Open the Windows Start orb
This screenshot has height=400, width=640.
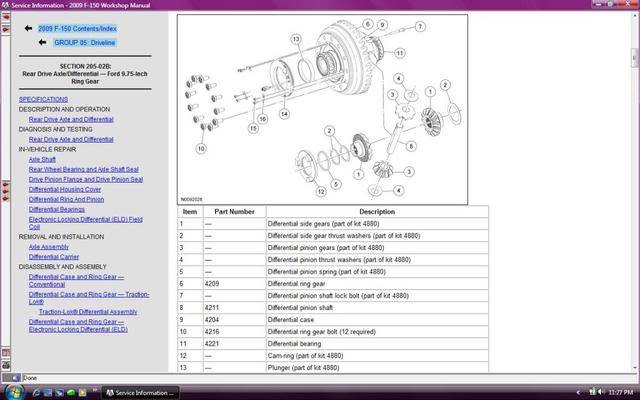(14, 392)
